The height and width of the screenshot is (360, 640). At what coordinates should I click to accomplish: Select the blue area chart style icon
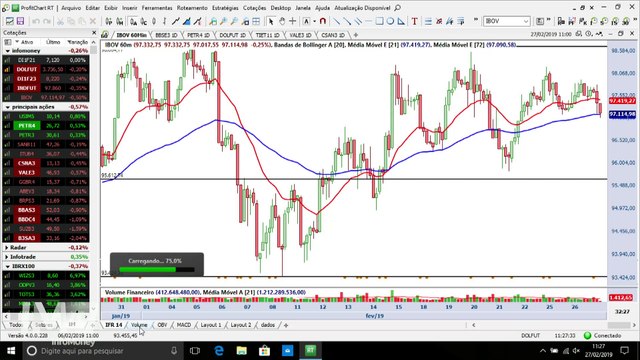point(187,21)
